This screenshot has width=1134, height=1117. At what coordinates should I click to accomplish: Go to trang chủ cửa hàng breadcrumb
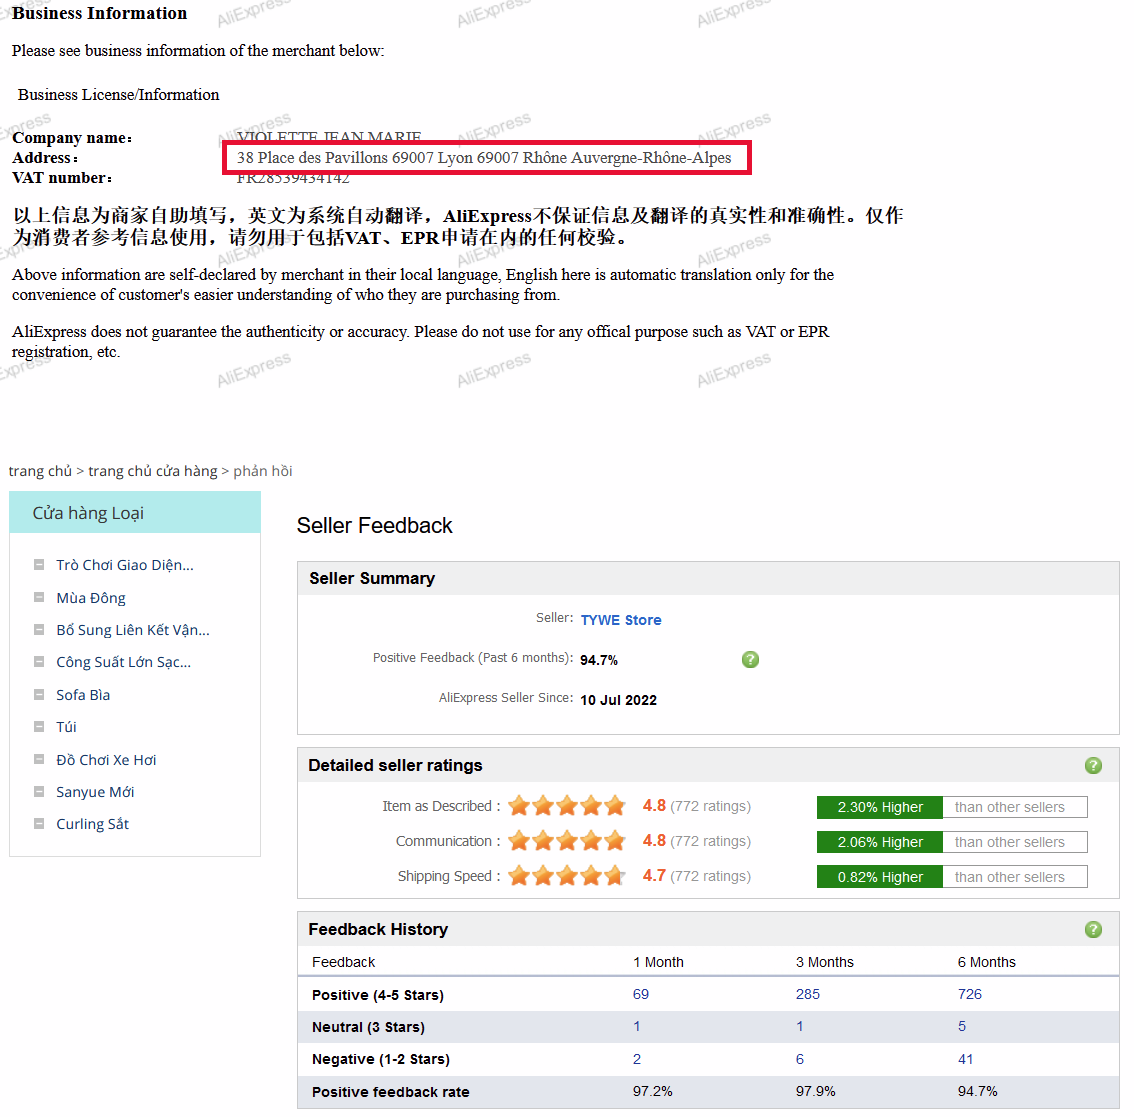153,471
